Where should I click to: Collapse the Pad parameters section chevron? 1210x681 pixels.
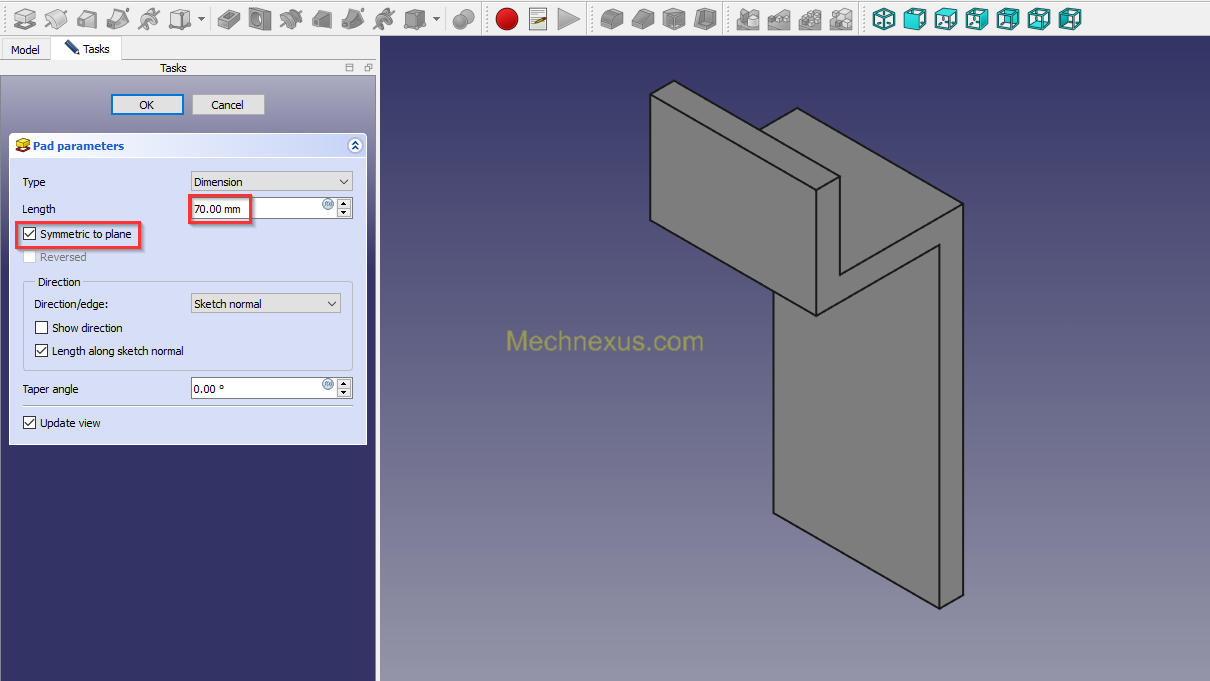[355, 146]
